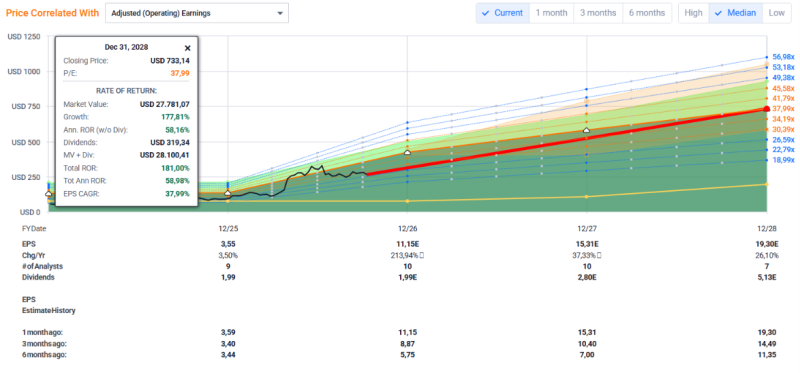Click the 45,58x orange multiple label

click(784, 88)
